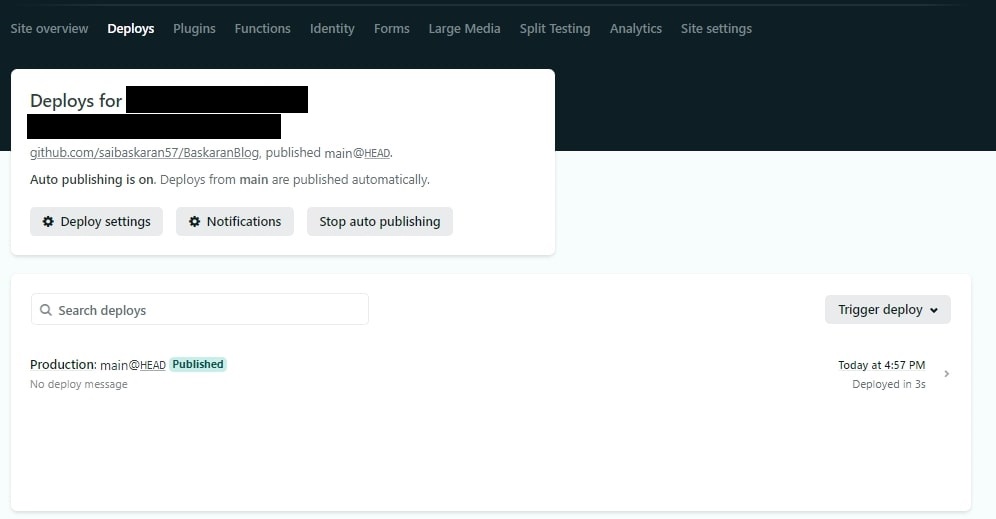This screenshot has width=996, height=519.
Task: Click the 'Today at 4:57 PM' timestamp
Action: pos(882,365)
